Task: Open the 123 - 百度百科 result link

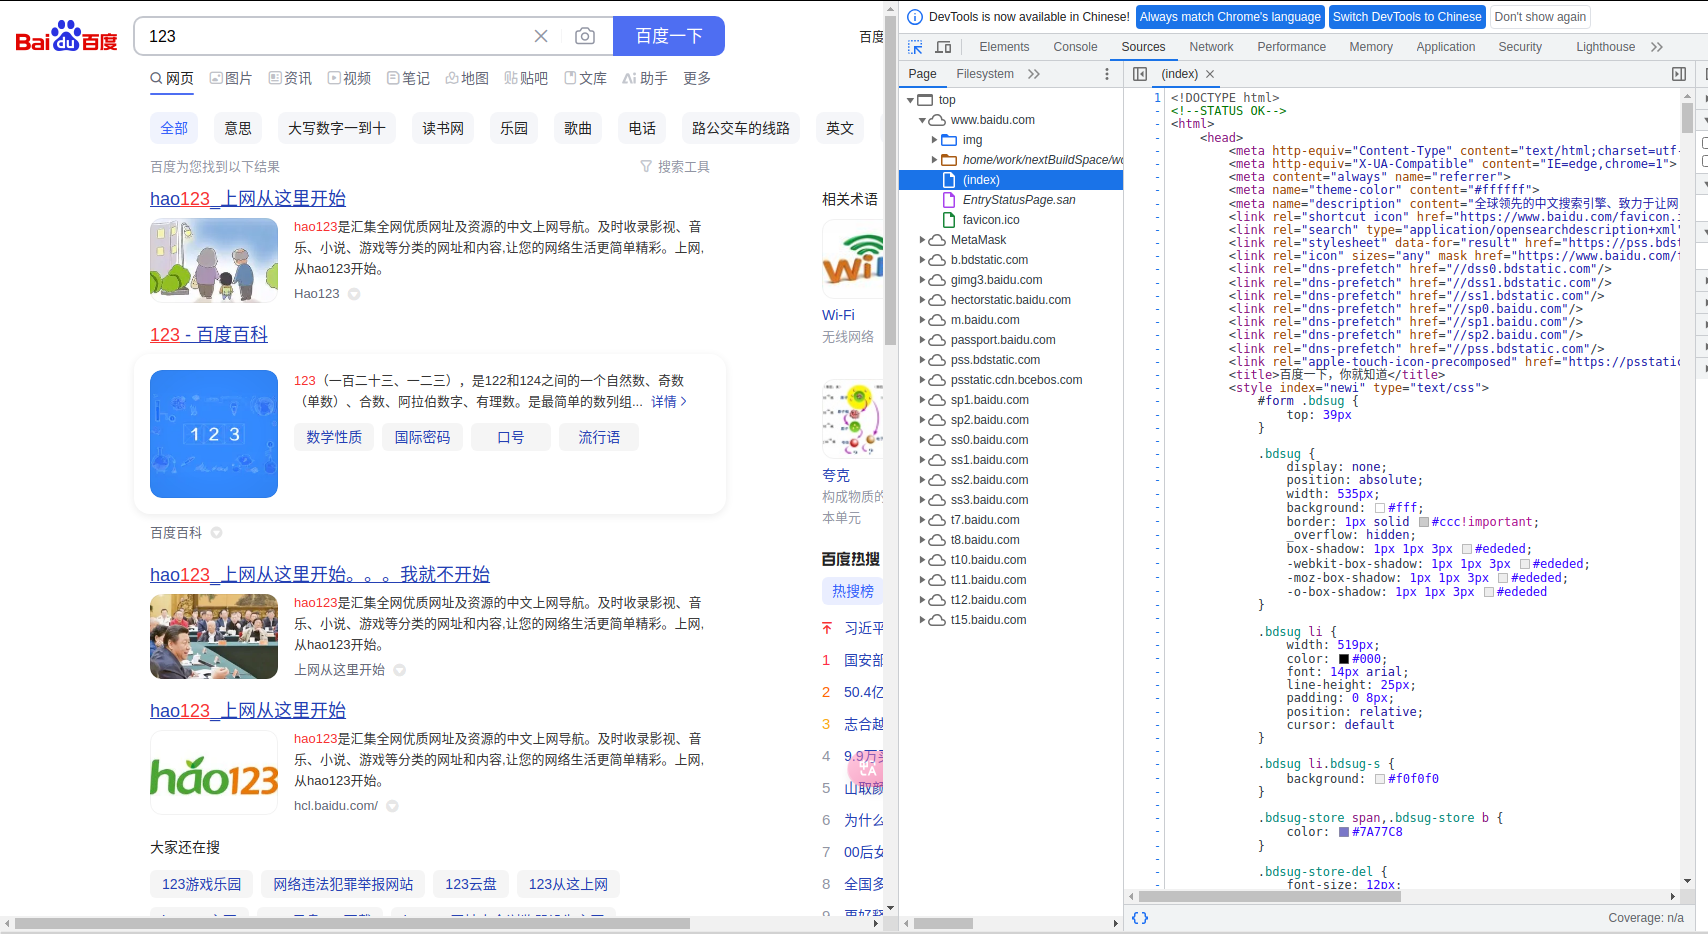Action: [209, 334]
